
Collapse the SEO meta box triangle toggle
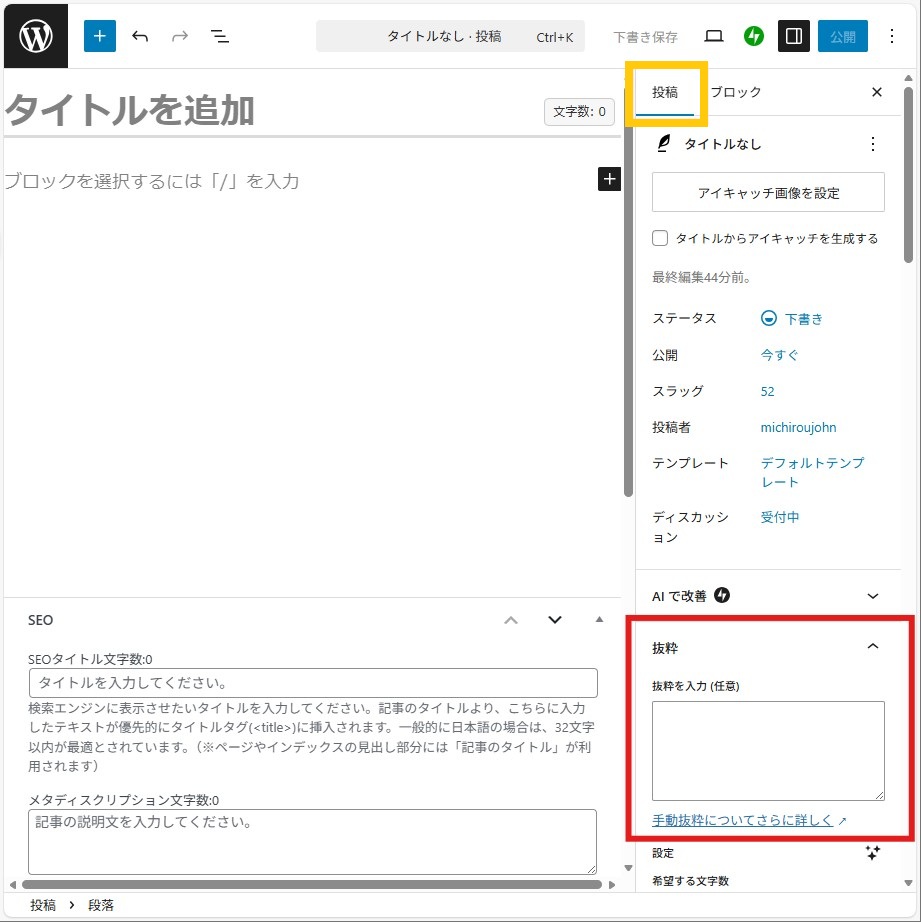pyautogui.click(x=600, y=620)
